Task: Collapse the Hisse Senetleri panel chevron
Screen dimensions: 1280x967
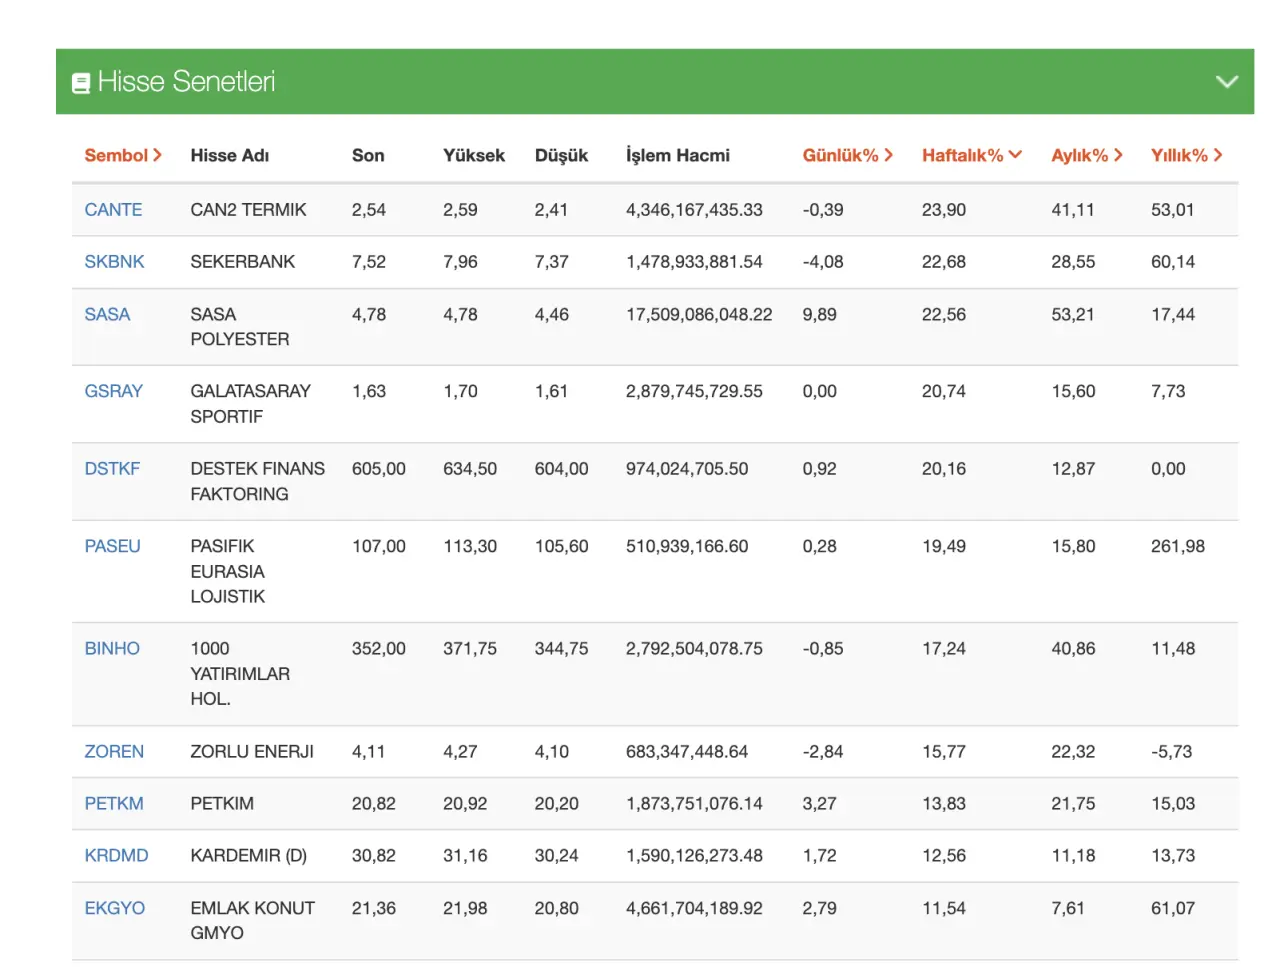Action: (1226, 82)
